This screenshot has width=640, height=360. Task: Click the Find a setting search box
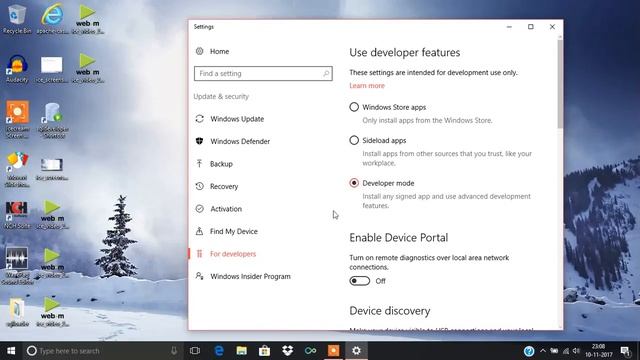pos(263,73)
